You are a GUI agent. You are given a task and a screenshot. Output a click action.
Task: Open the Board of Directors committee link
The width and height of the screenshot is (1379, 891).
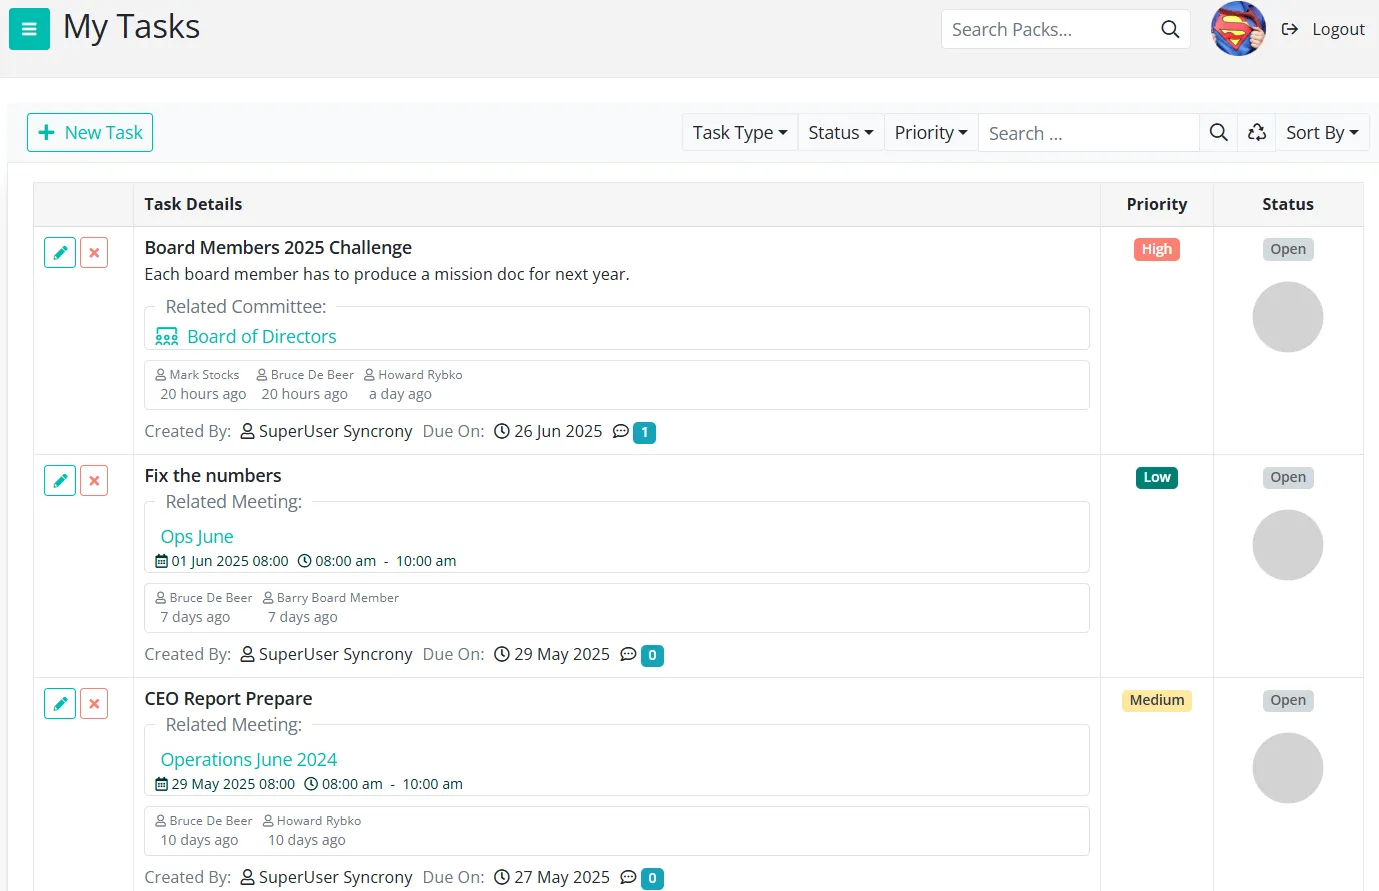[261, 337]
